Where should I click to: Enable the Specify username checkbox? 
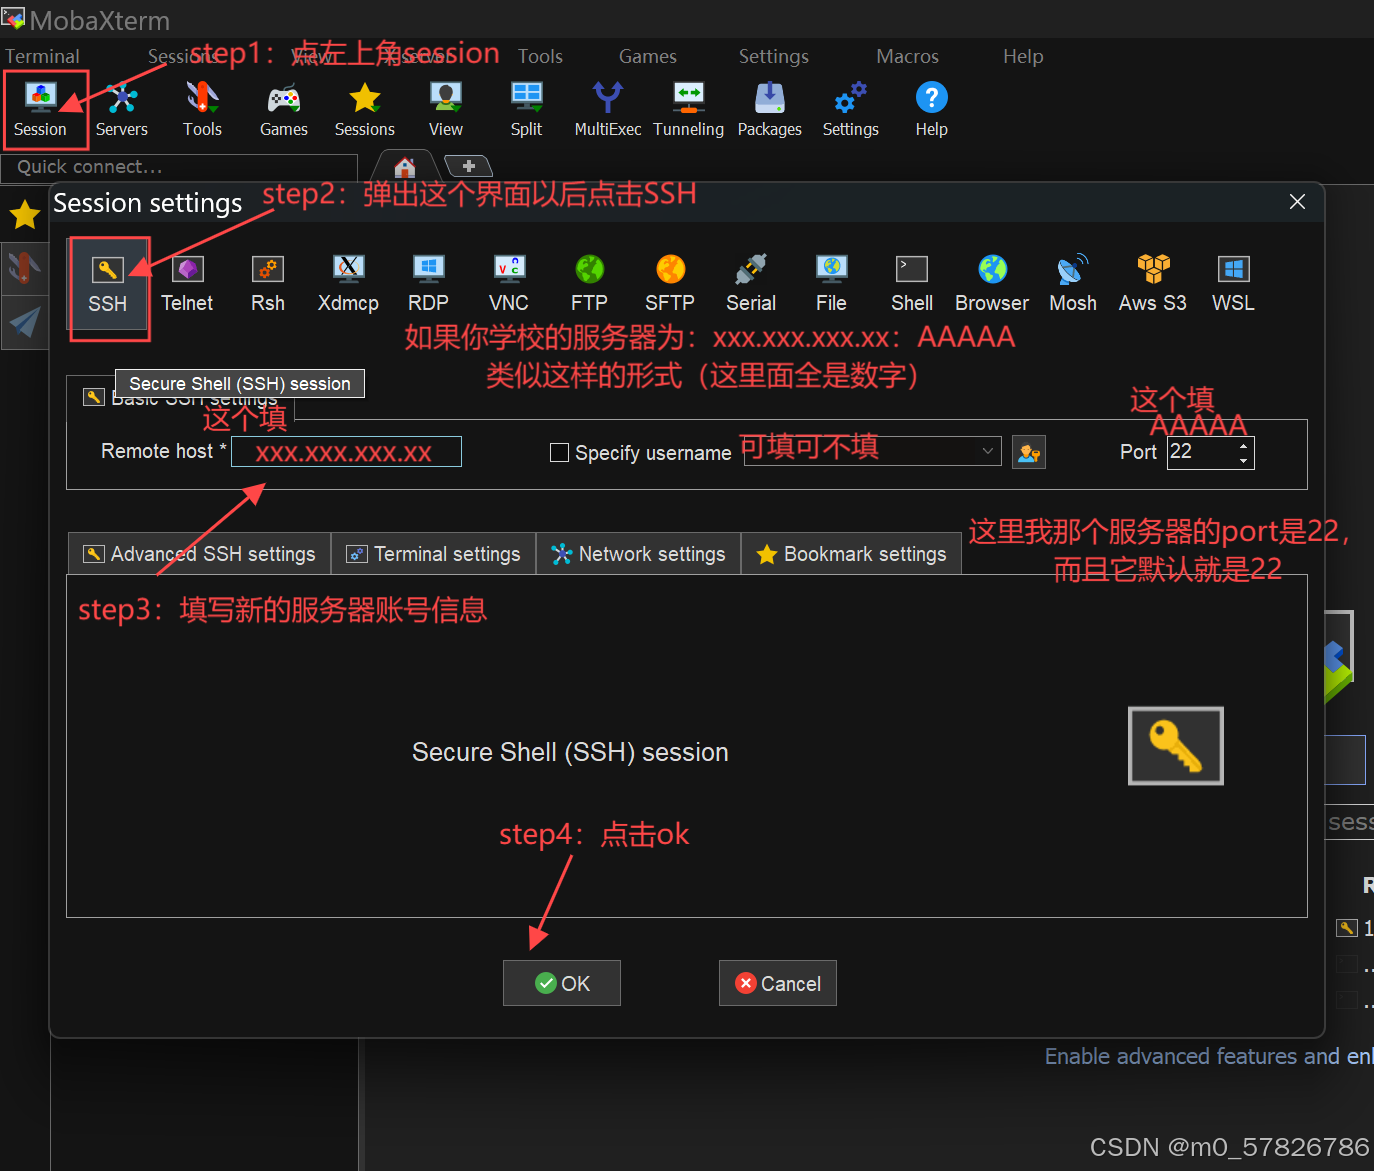coord(560,453)
